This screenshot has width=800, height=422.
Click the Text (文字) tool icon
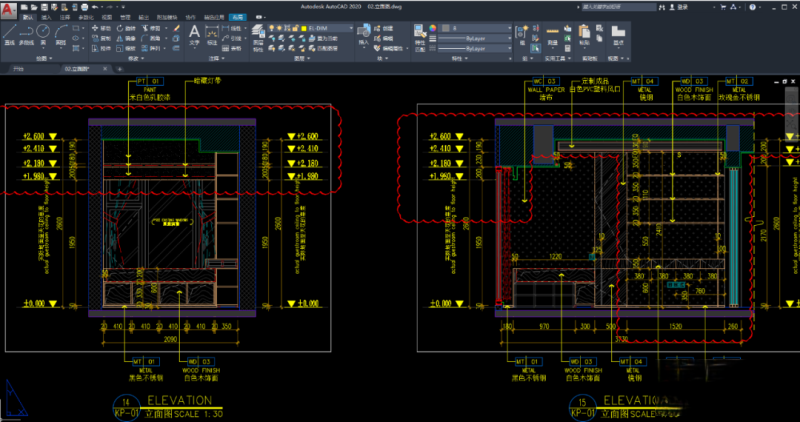[x=194, y=32]
